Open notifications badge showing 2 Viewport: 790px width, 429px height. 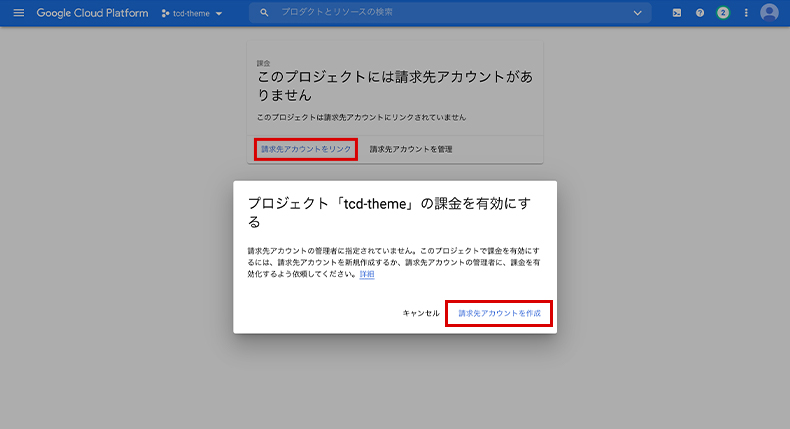click(723, 13)
